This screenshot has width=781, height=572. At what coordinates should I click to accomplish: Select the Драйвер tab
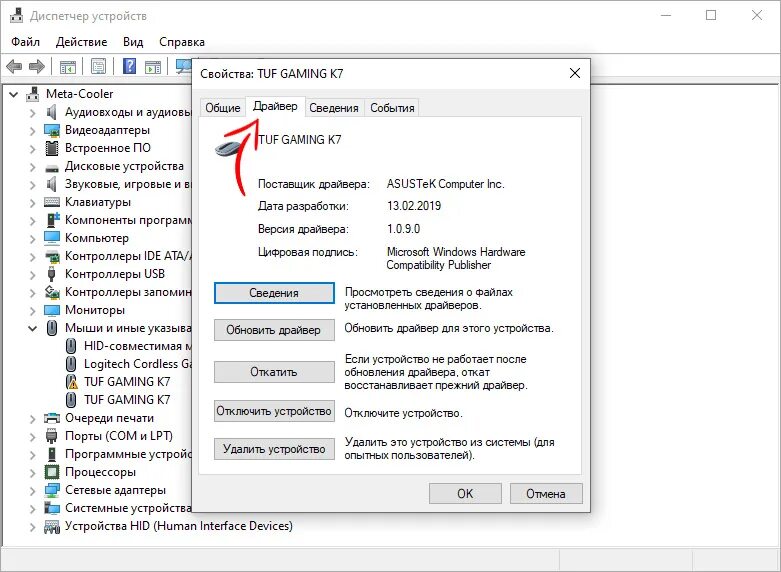[x=275, y=106]
